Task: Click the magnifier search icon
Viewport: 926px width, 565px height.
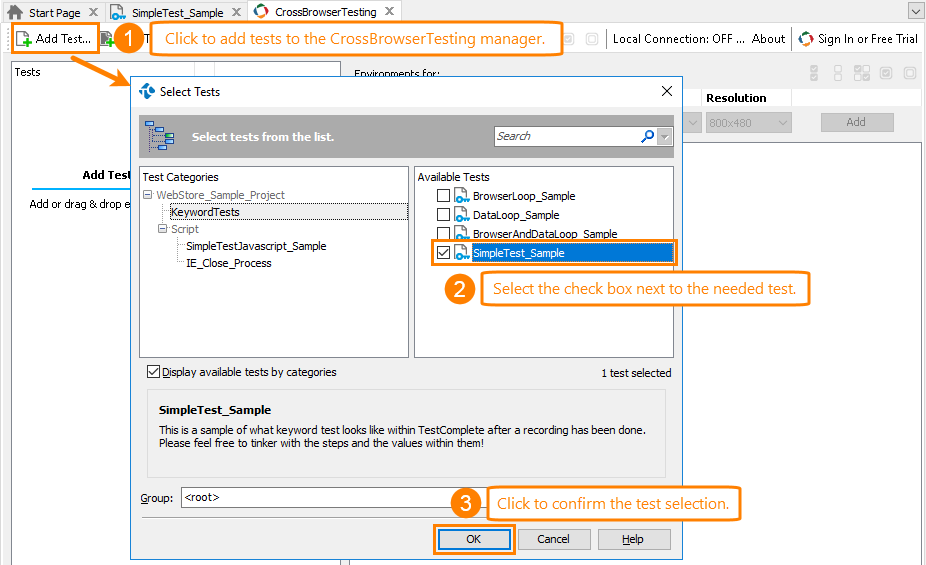Action: point(647,136)
